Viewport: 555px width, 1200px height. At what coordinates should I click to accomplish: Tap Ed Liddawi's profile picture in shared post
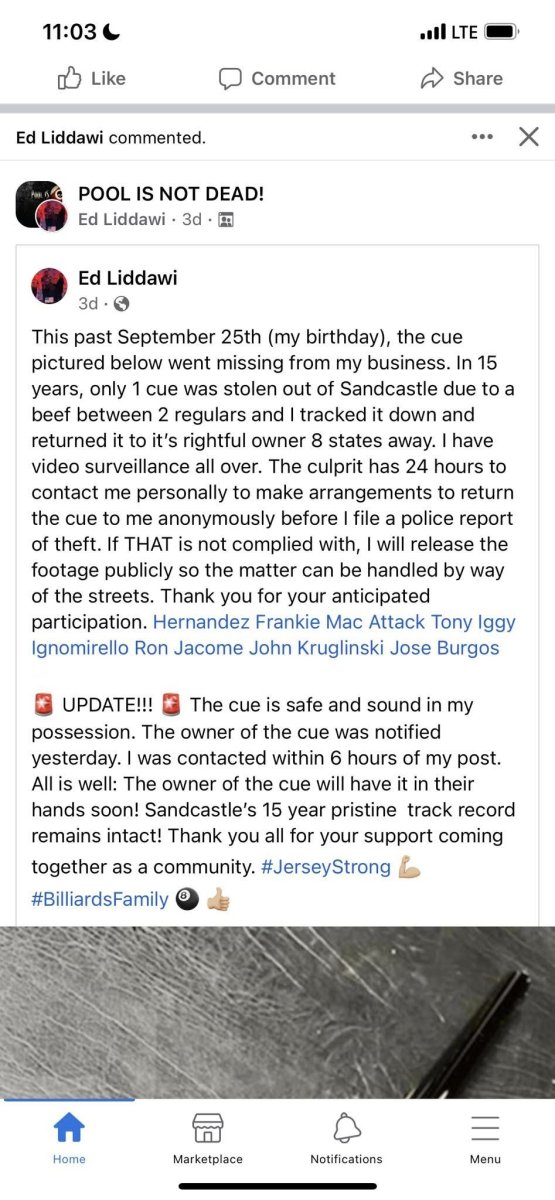(49, 286)
